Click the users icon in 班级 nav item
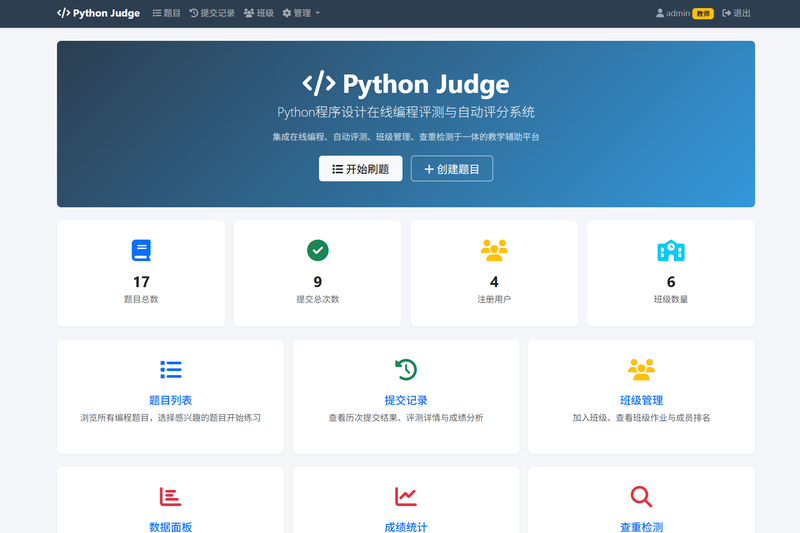The height and width of the screenshot is (533, 800). click(248, 13)
